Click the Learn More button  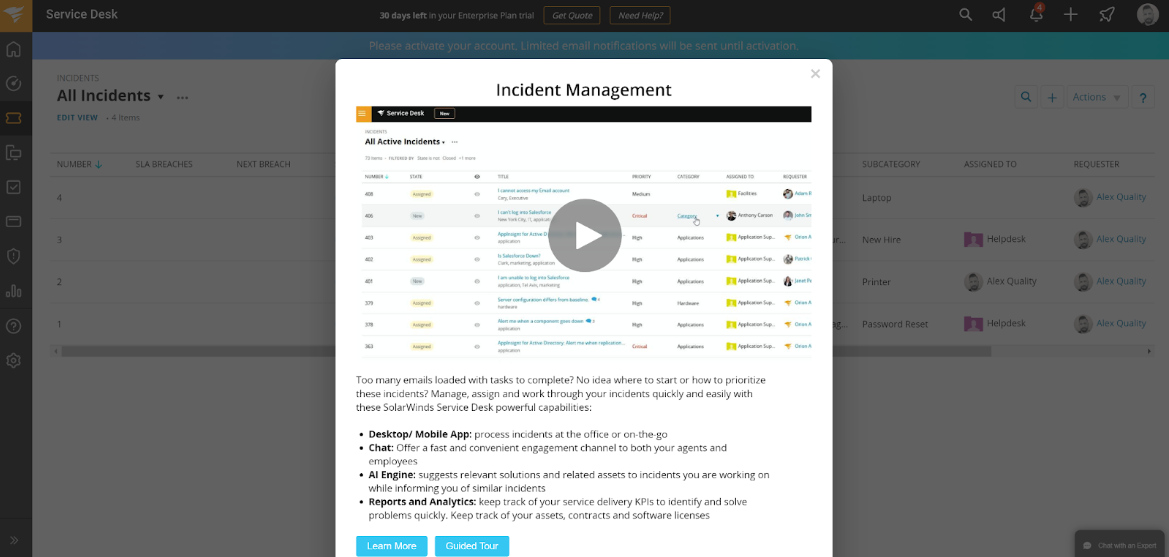tap(391, 546)
